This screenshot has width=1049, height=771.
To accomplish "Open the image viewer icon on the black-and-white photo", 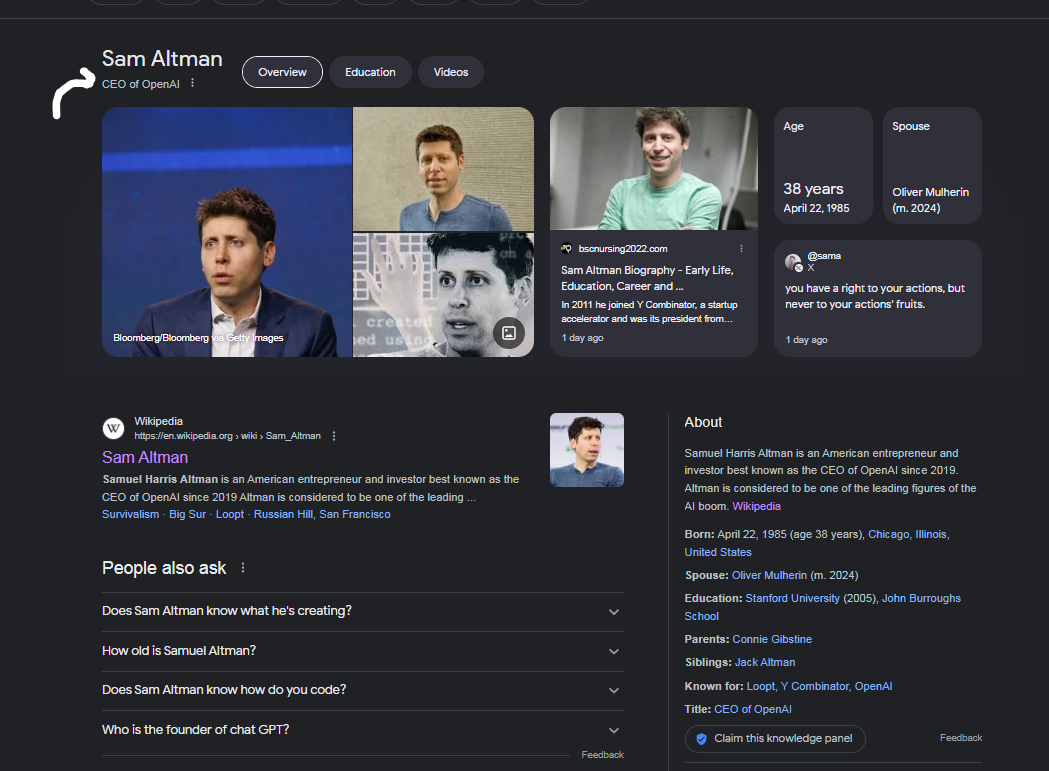I will tap(509, 333).
